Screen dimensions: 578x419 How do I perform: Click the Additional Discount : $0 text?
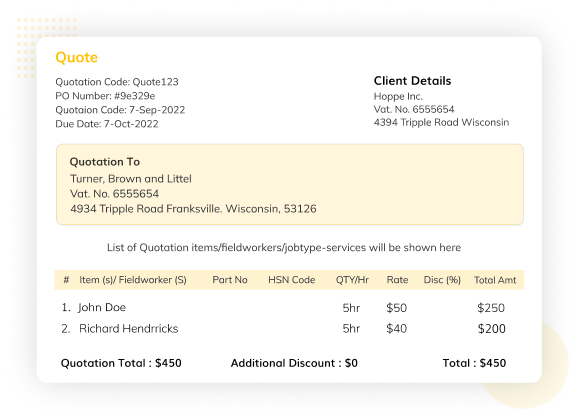(x=294, y=363)
